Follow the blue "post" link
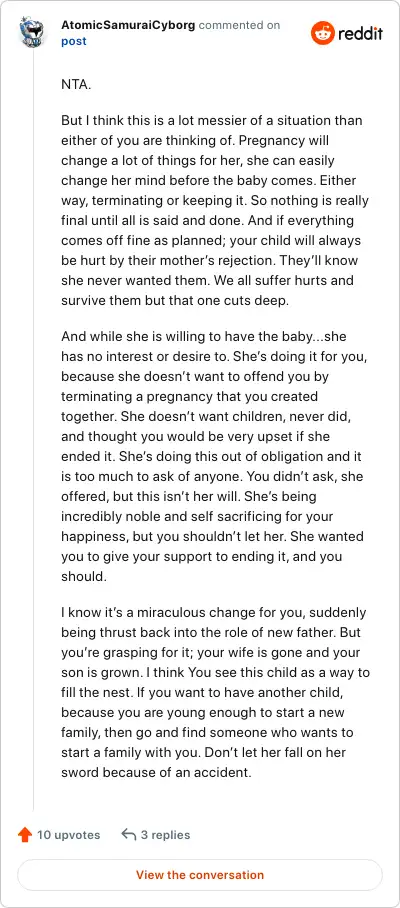This screenshot has height=908, width=400. pos(74,41)
